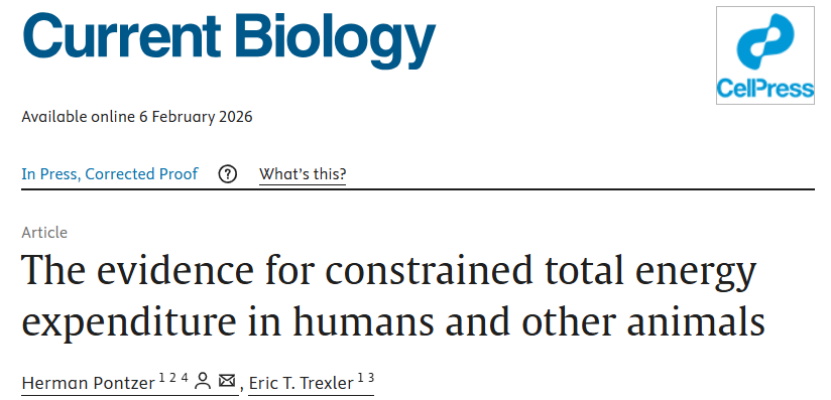The height and width of the screenshot is (400, 831).
Task: Click Pontzer's superscript affiliation 4
Action: pyautogui.click(x=183, y=376)
